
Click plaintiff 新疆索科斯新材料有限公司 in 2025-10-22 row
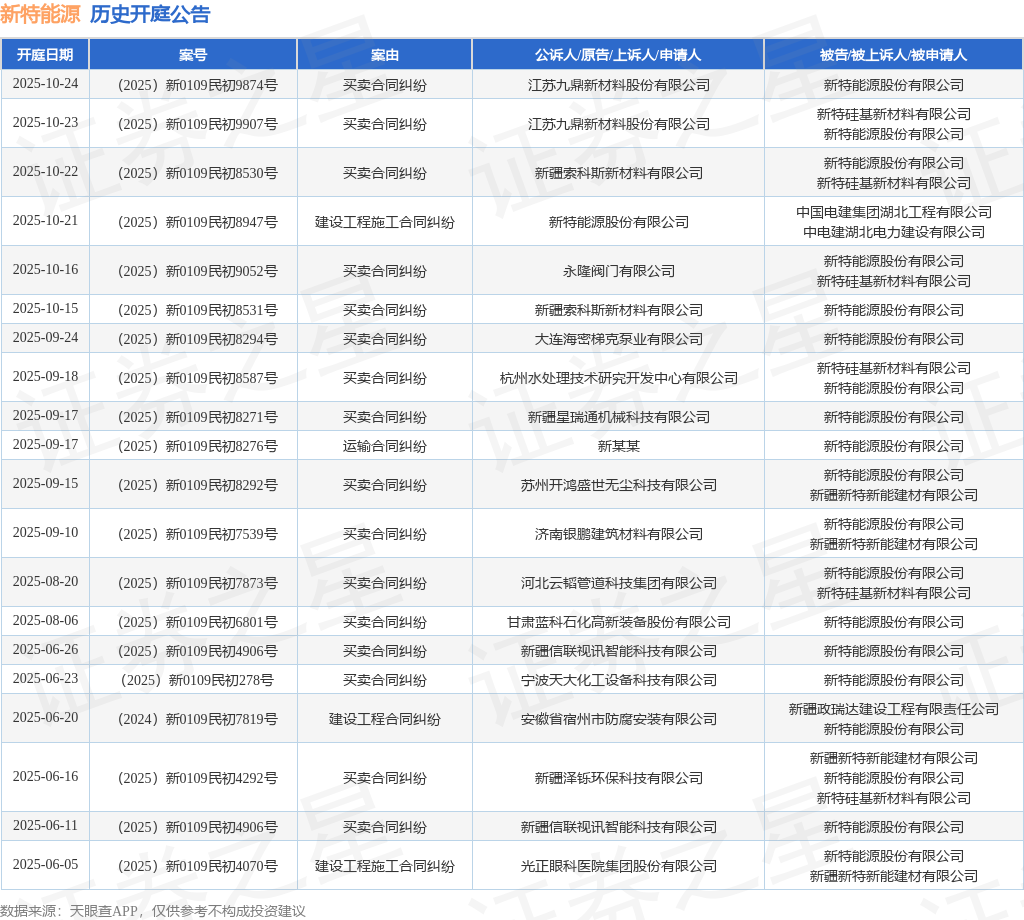(x=618, y=173)
